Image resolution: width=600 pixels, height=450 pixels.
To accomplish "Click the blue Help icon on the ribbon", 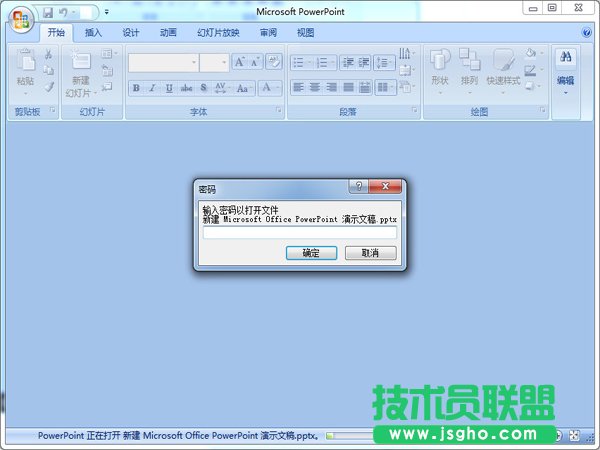I will click(587, 32).
